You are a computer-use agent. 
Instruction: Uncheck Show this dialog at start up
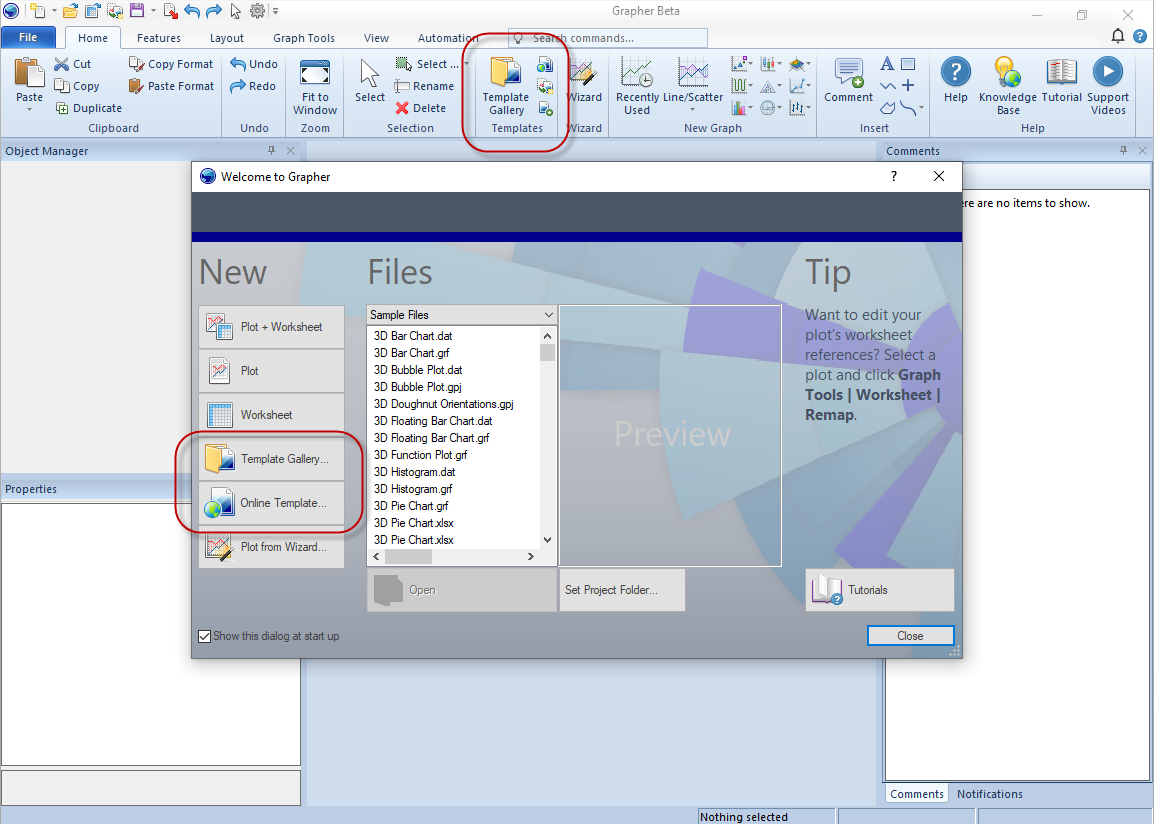click(x=205, y=636)
